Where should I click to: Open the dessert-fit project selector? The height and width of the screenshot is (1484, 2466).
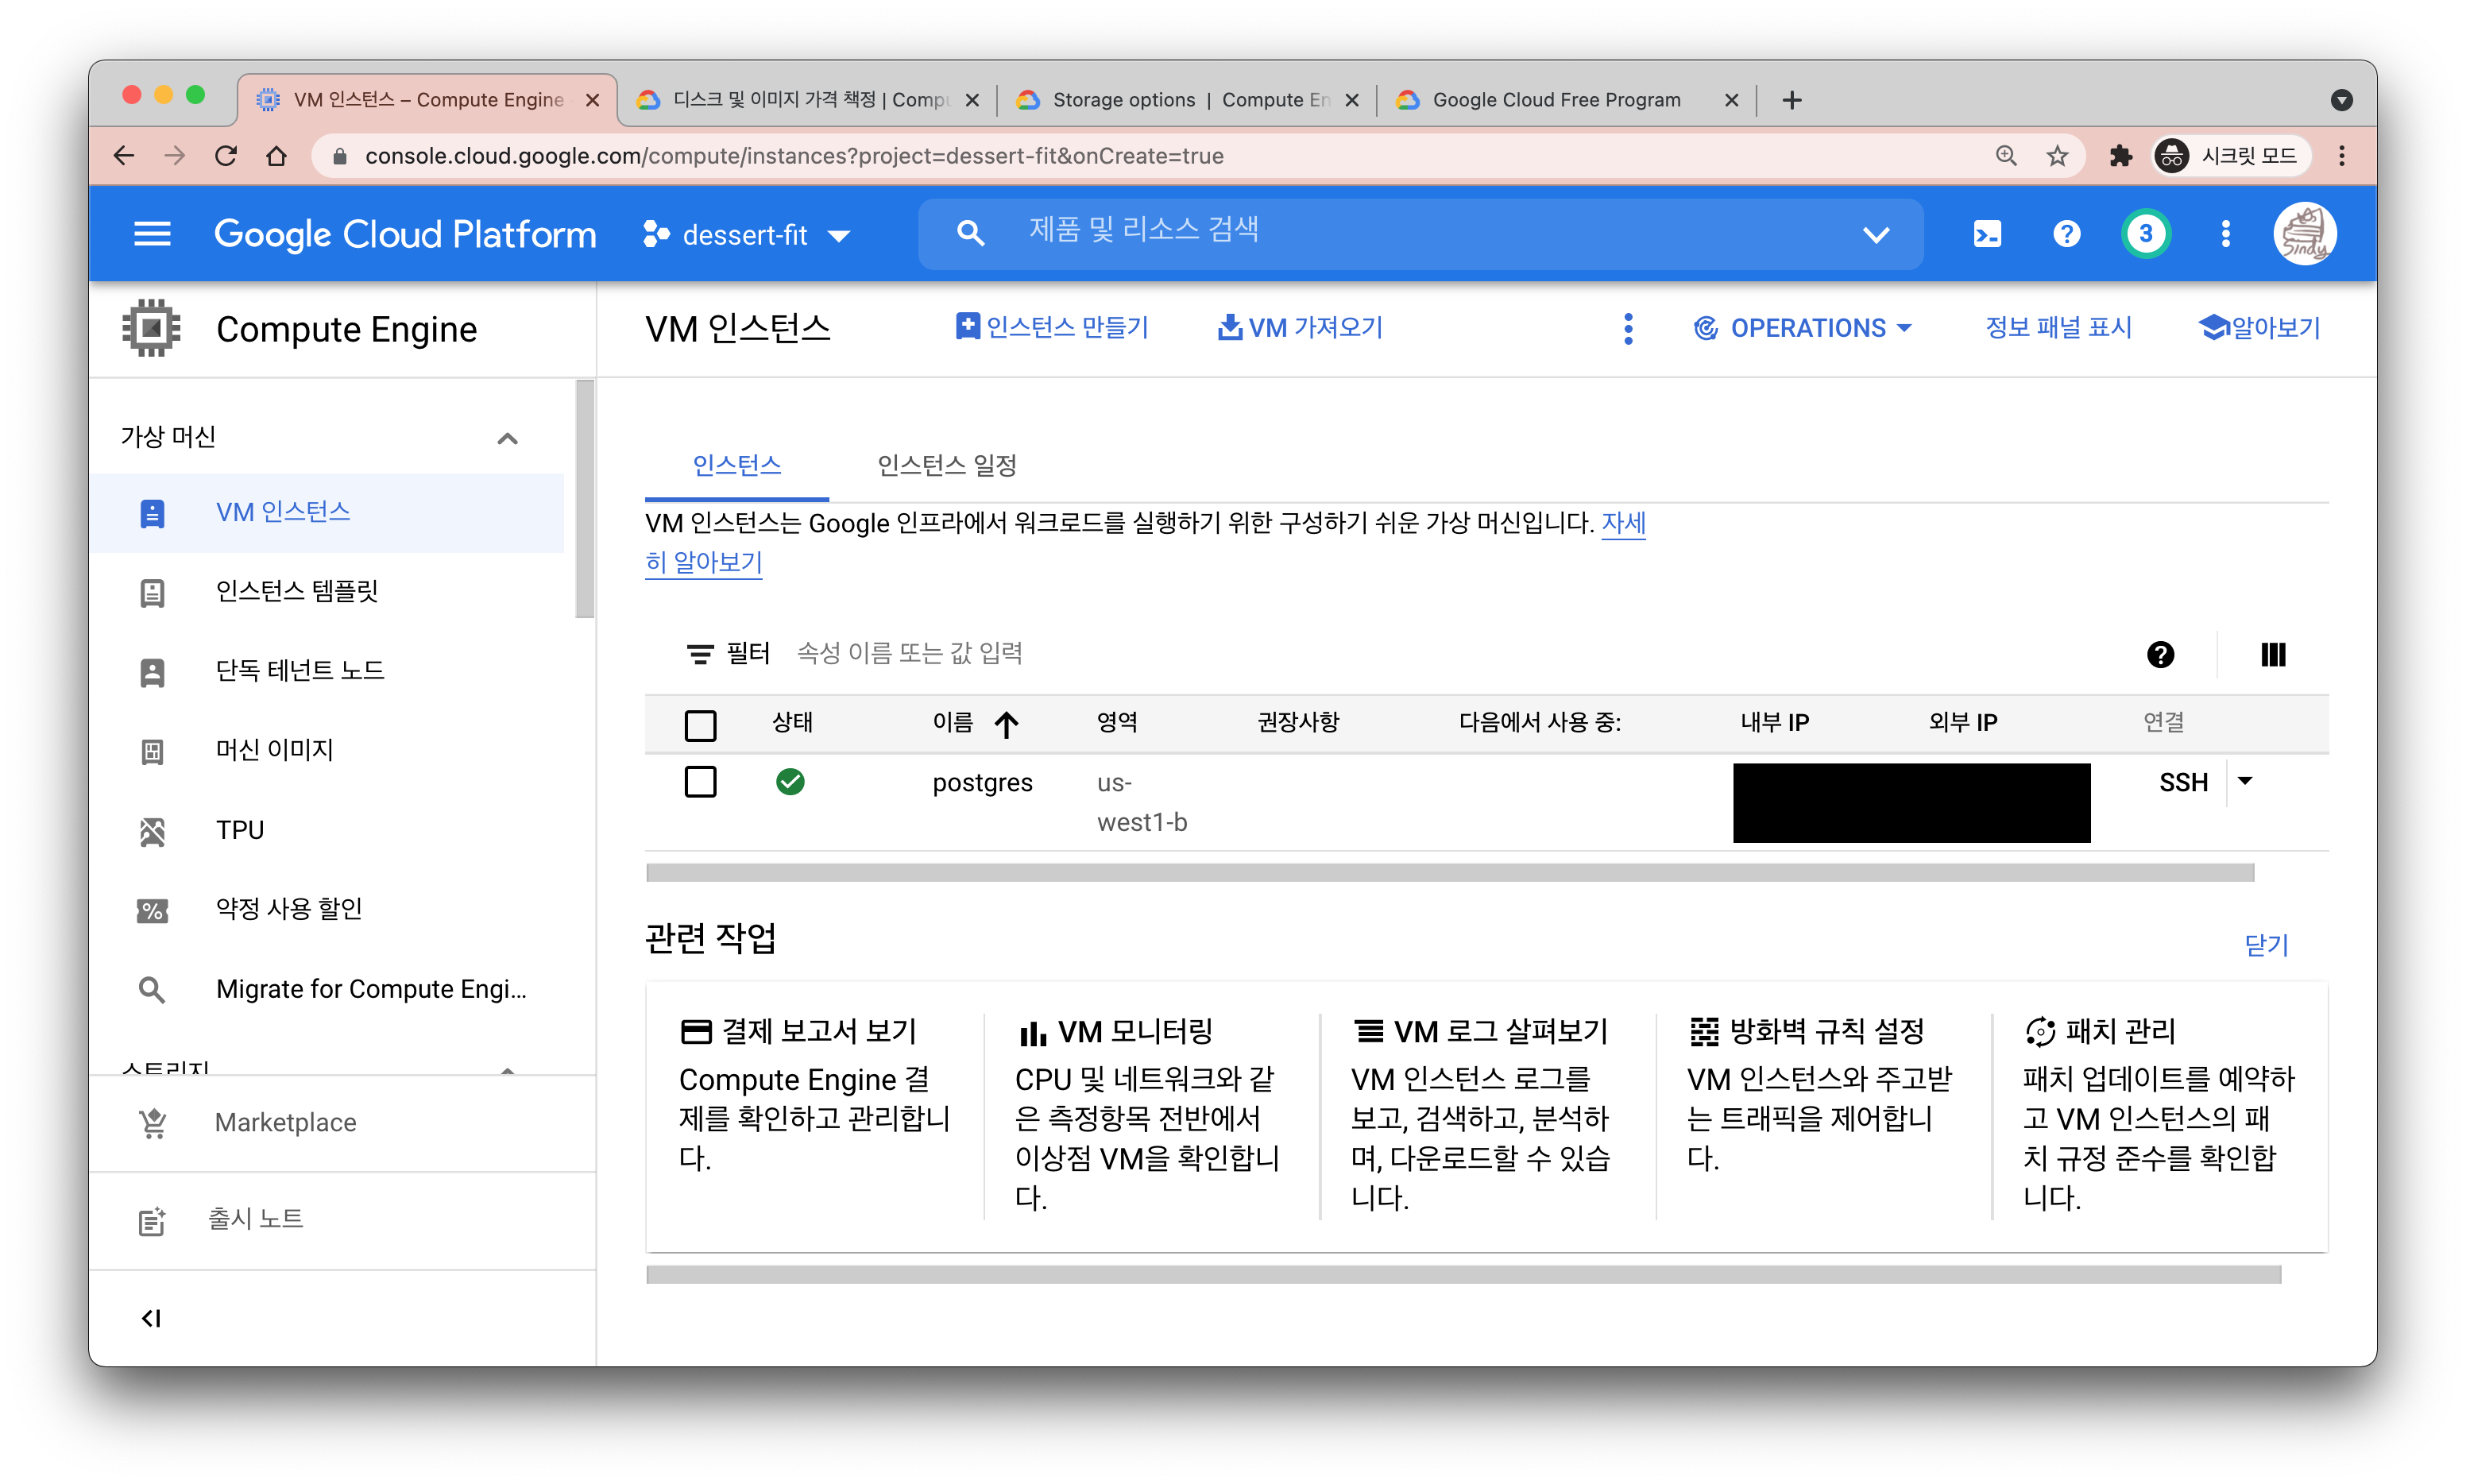click(746, 234)
